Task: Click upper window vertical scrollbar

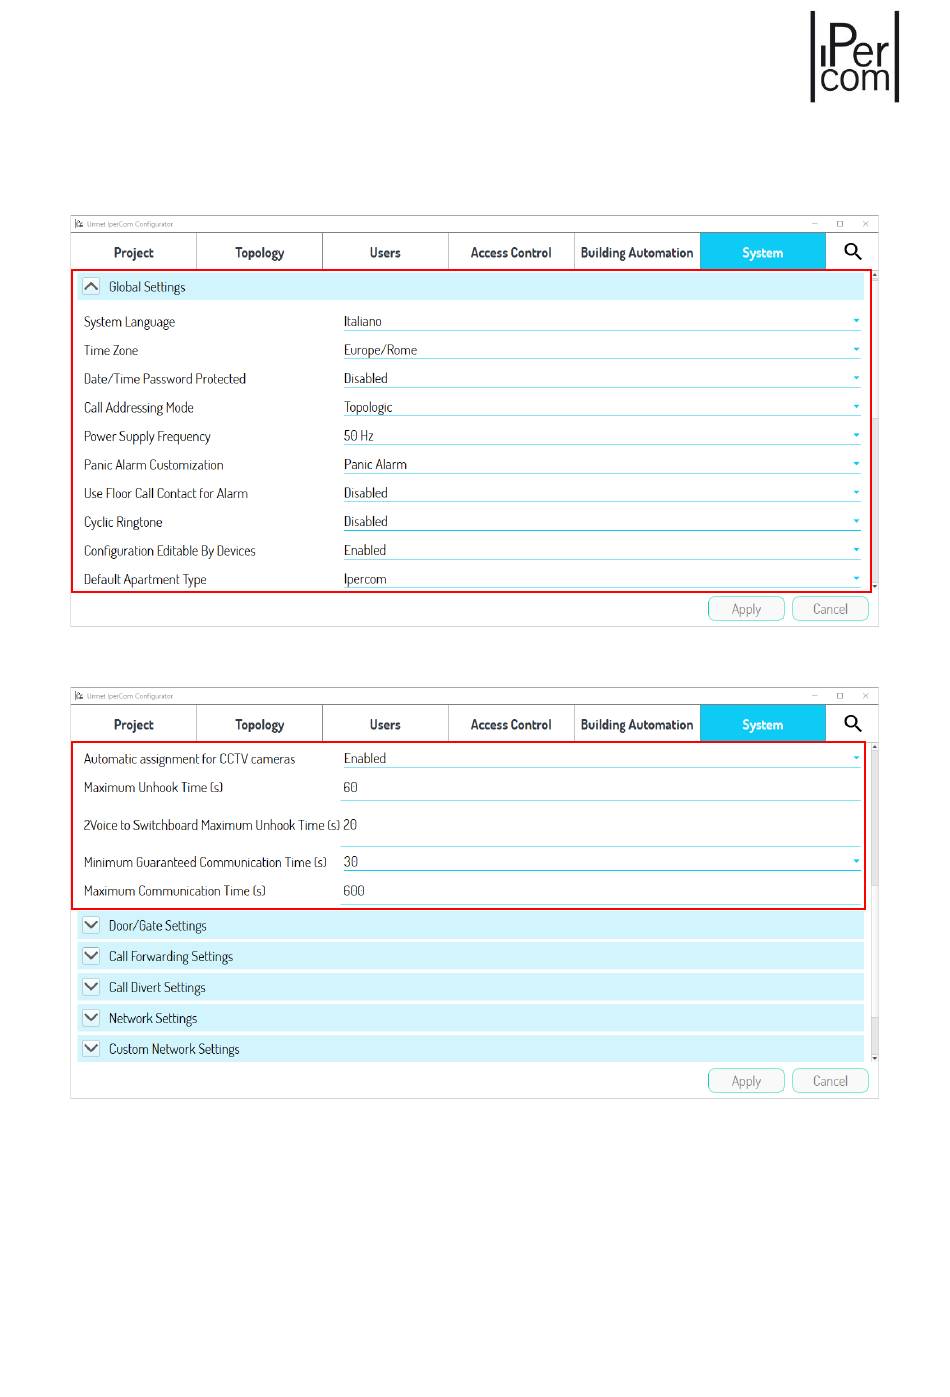Action: point(875,430)
